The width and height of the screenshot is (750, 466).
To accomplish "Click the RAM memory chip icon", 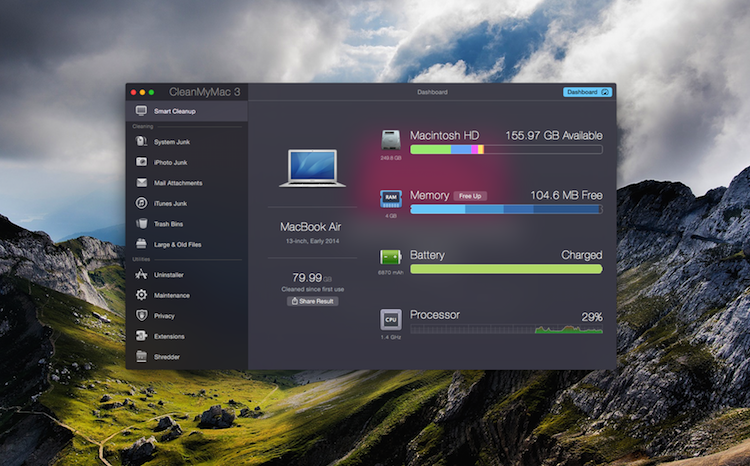I will click(x=391, y=199).
